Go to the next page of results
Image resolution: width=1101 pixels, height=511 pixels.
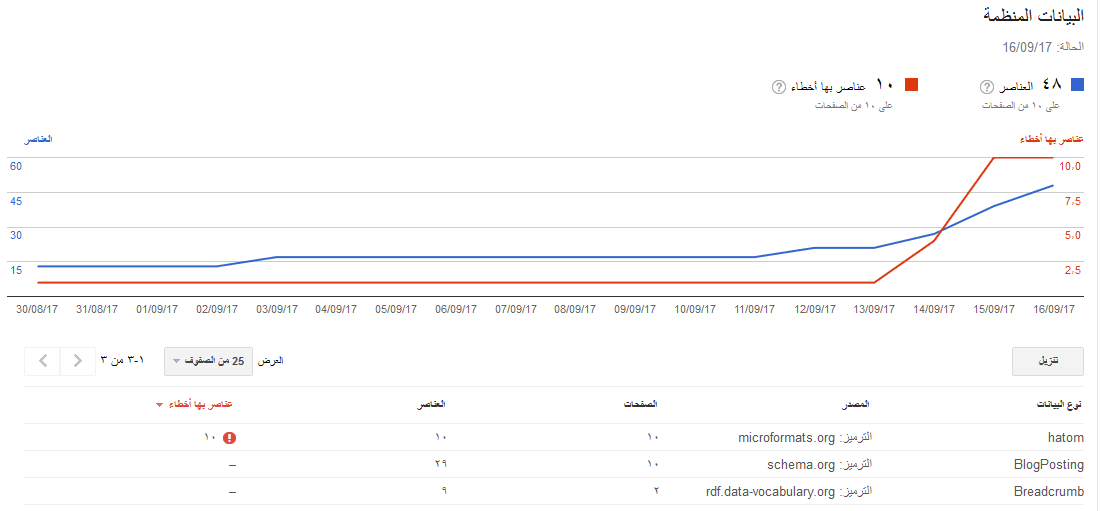(x=77, y=360)
